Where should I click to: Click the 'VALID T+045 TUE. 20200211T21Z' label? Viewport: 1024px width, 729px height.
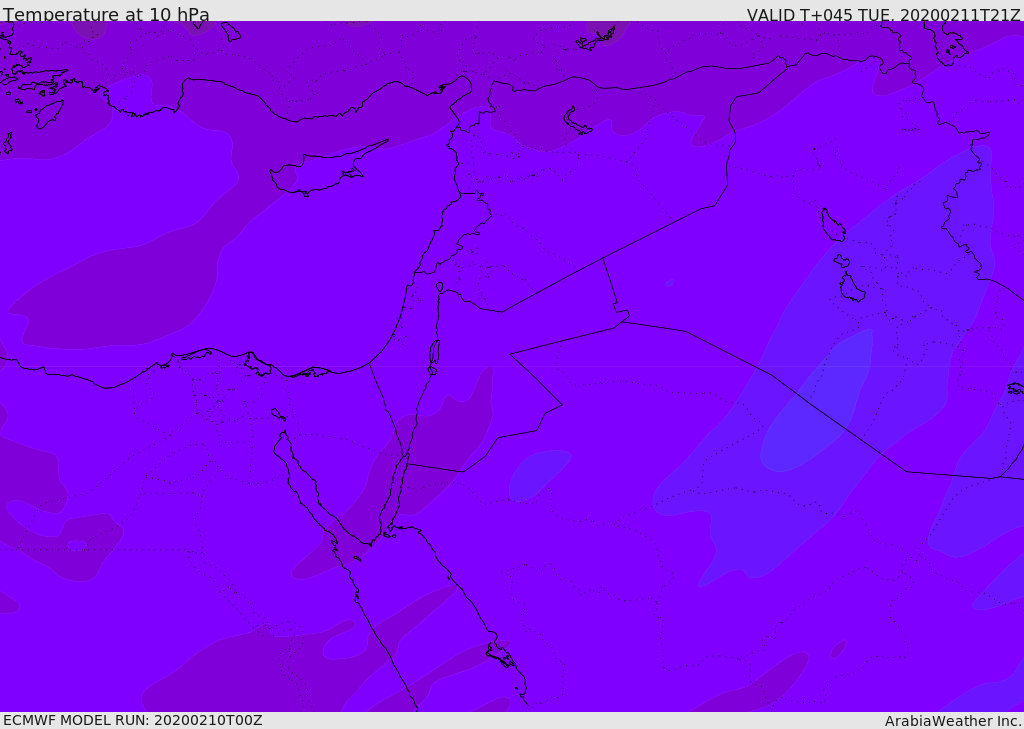(x=884, y=15)
